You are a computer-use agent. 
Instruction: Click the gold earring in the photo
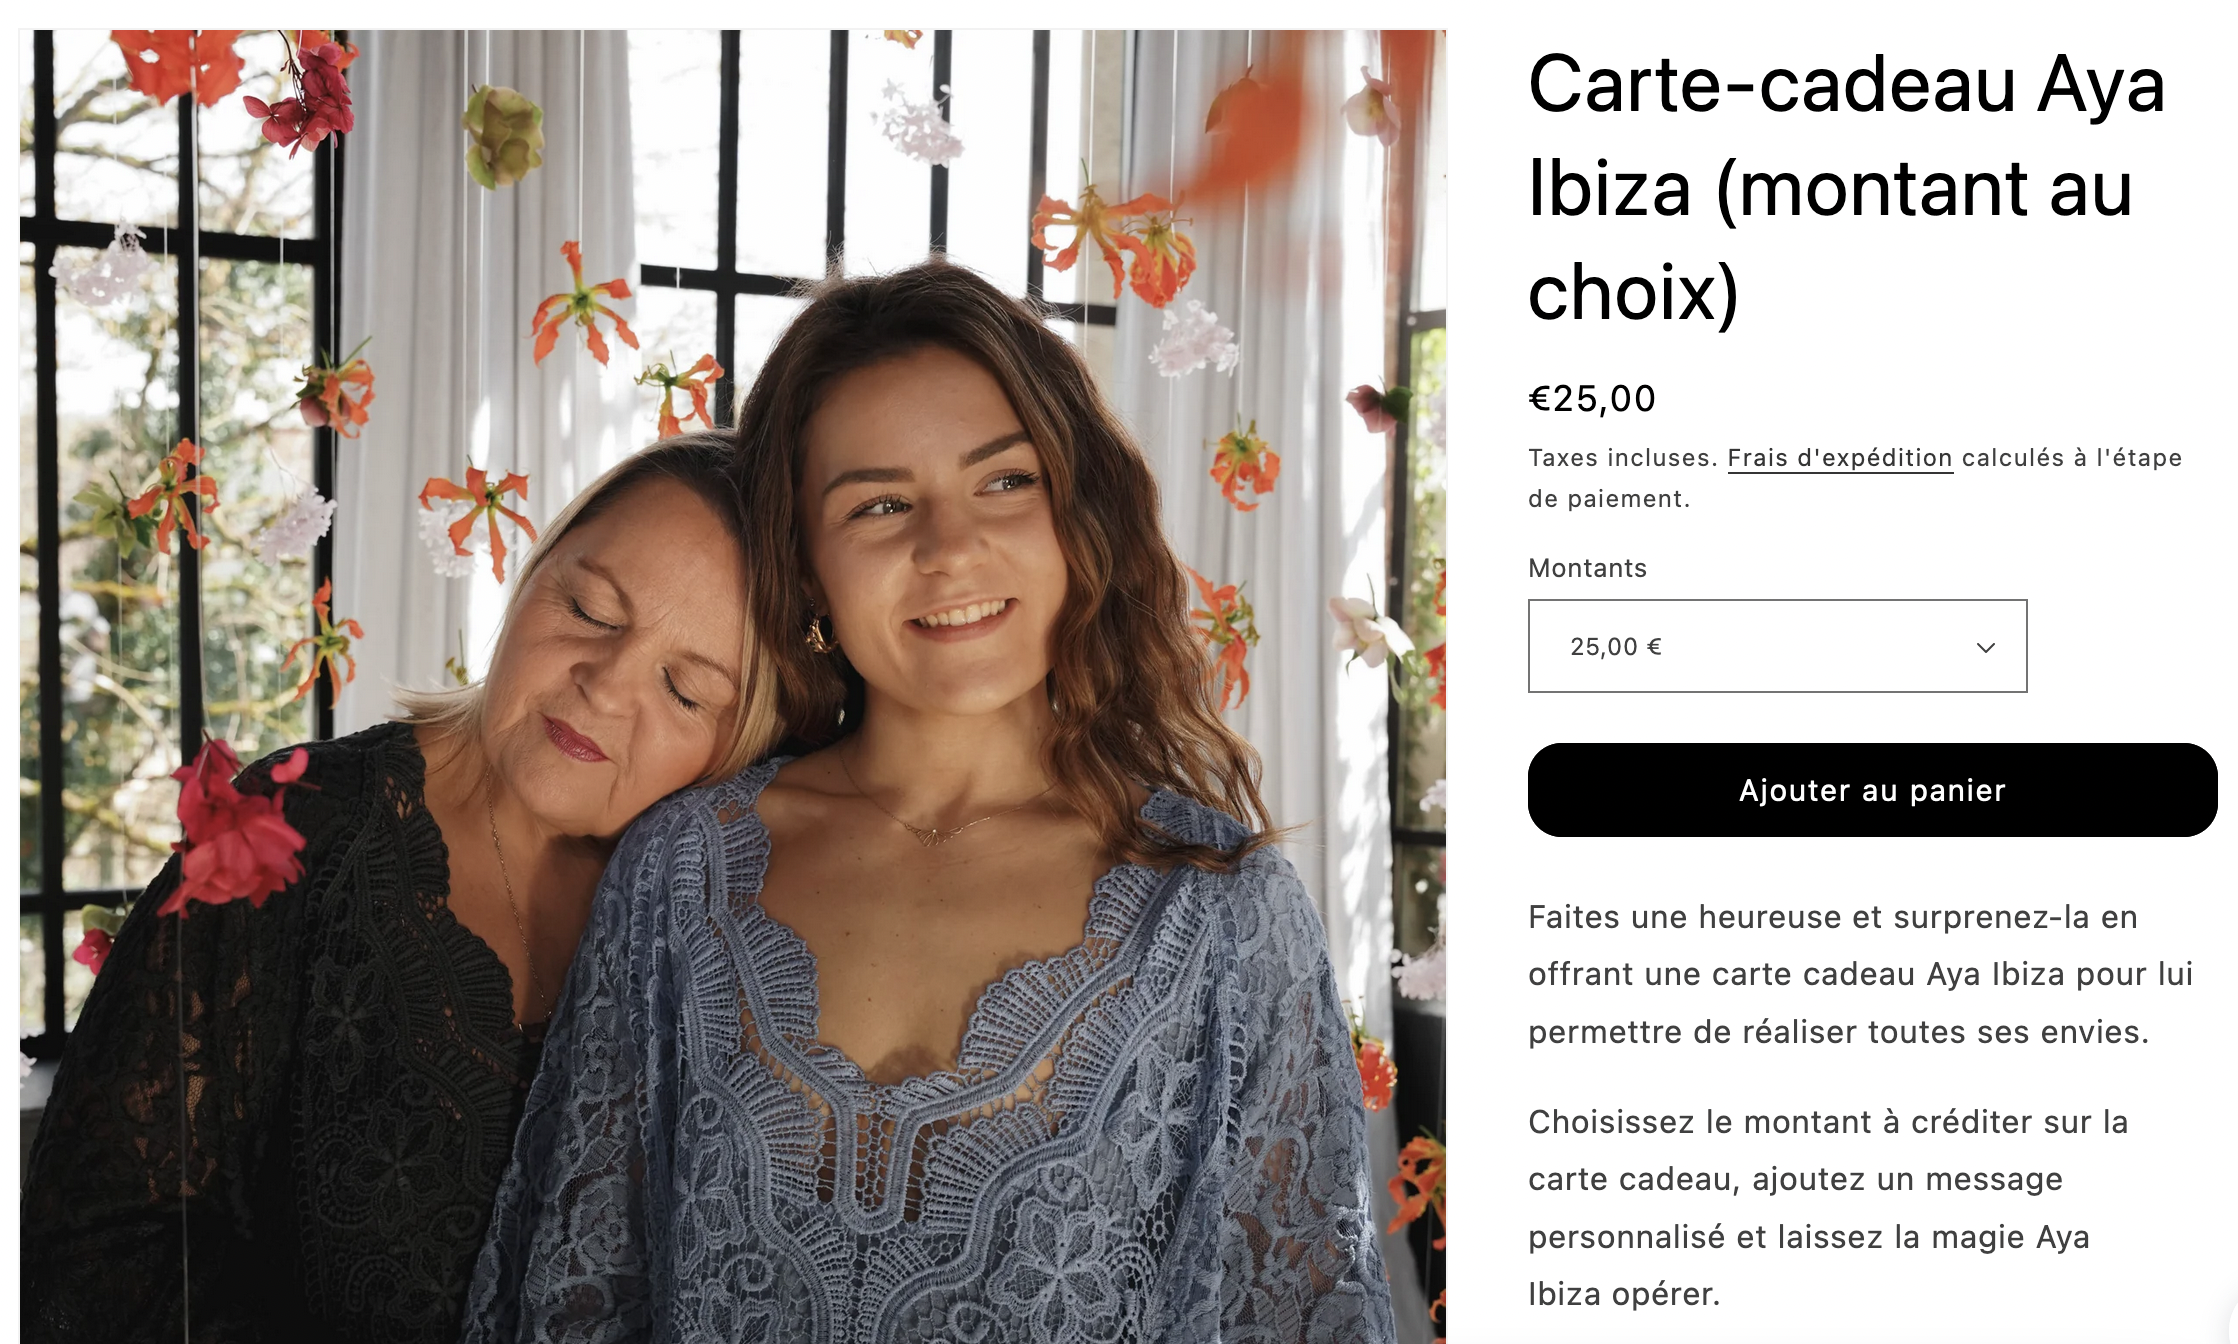pos(820,632)
